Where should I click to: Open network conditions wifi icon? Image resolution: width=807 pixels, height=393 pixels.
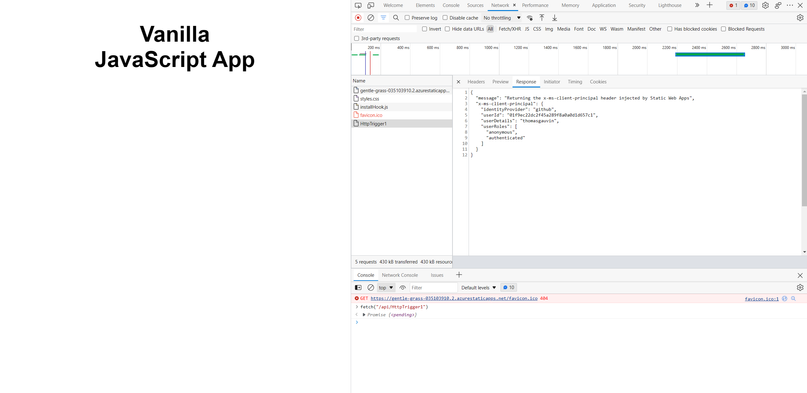[530, 17]
